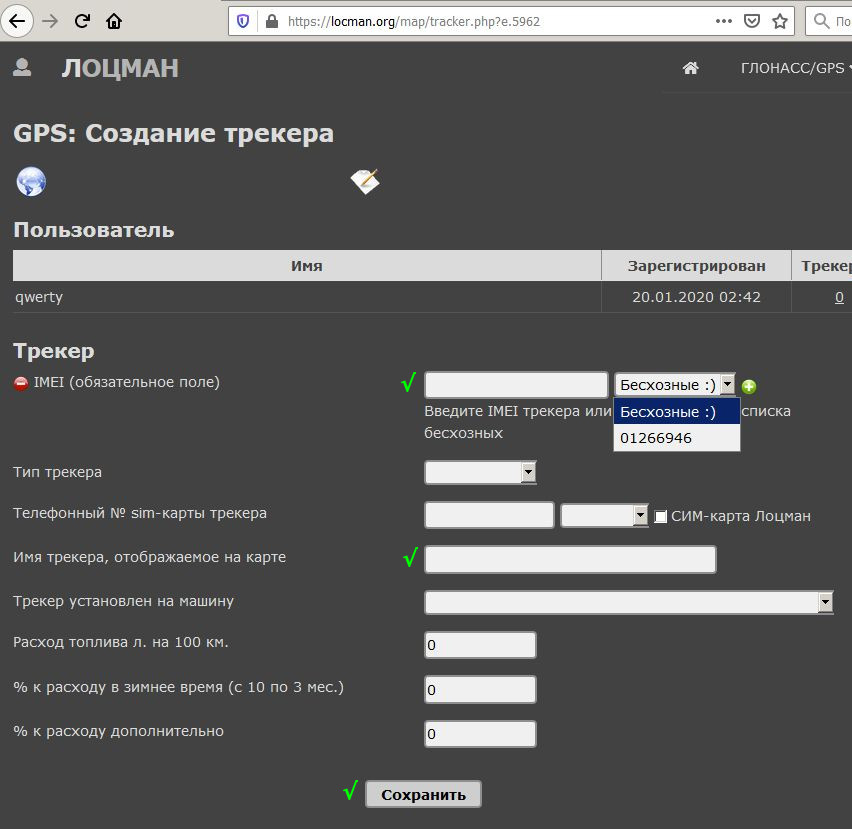
Task: Enable the СИМ-карта Лоцман checkbox
Action: (661, 516)
